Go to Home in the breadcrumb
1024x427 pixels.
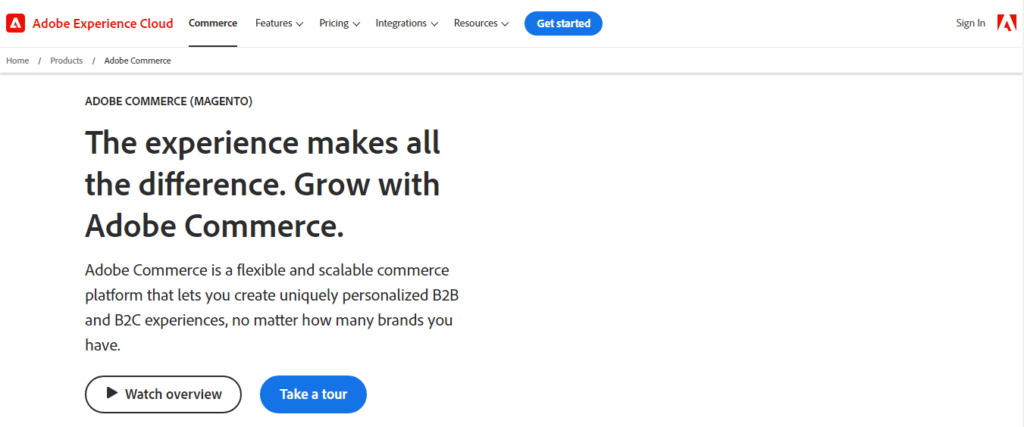[18, 61]
